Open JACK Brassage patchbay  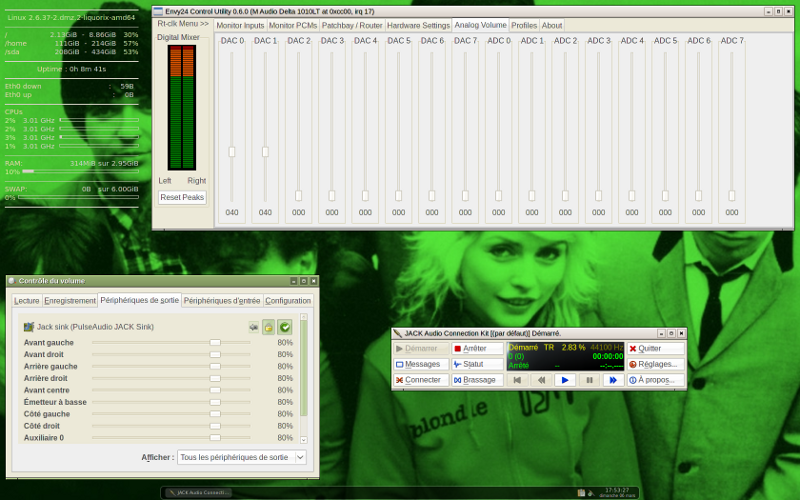(x=477, y=380)
